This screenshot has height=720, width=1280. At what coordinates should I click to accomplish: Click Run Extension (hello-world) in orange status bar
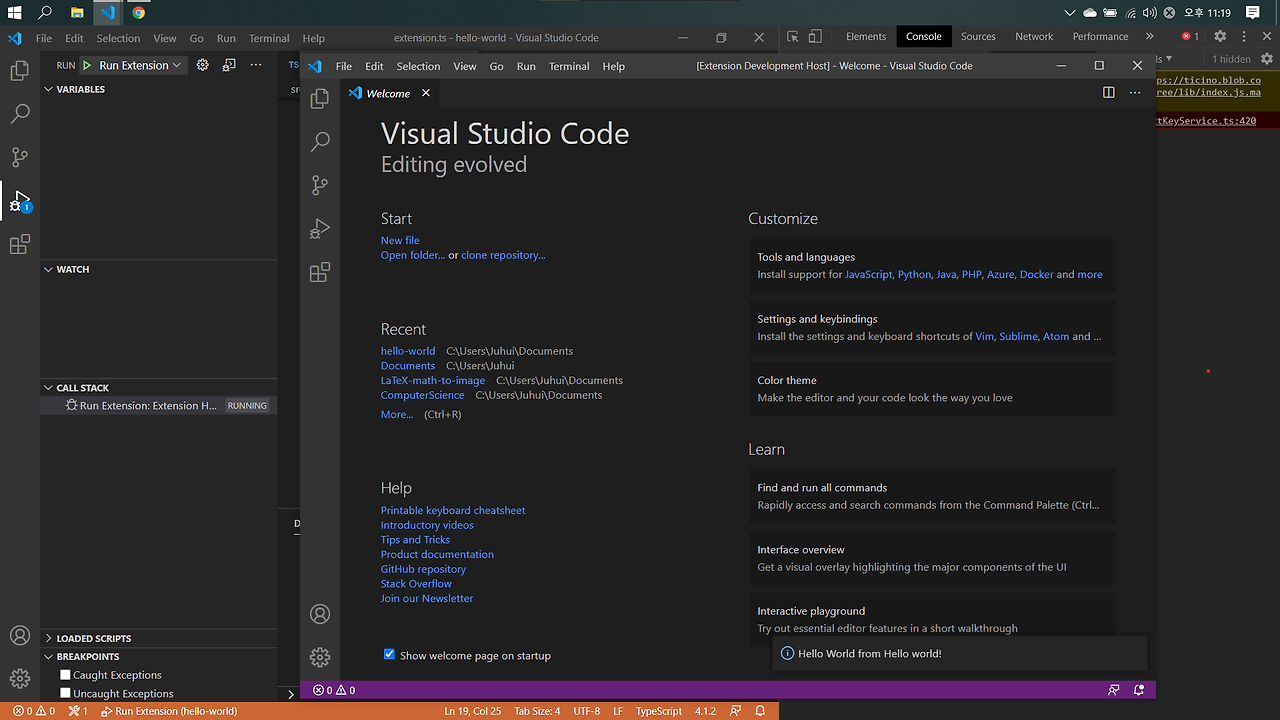[169, 711]
